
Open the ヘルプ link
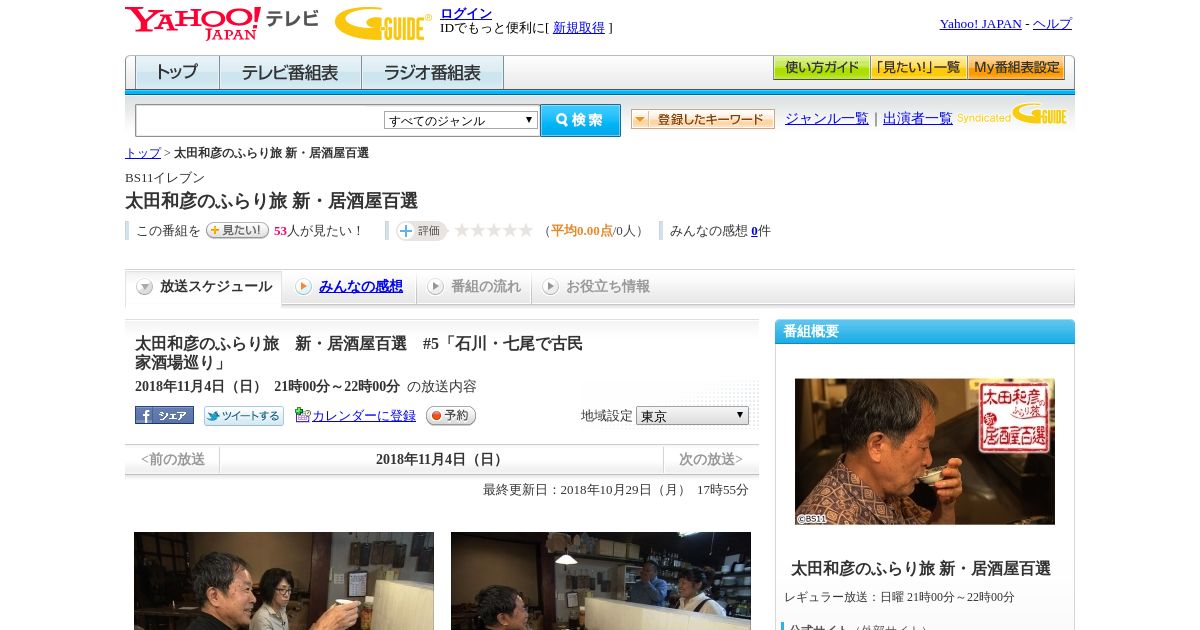click(1052, 24)
